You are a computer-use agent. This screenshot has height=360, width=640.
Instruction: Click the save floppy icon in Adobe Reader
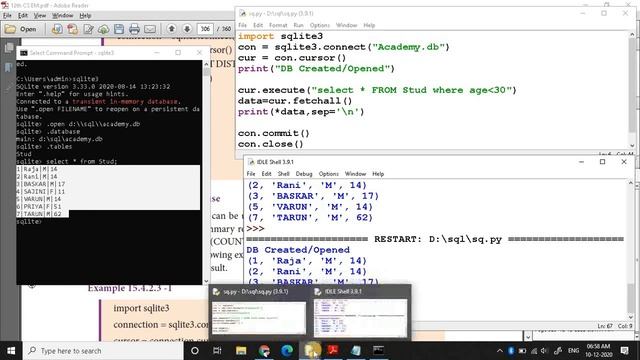coord(119,29)
